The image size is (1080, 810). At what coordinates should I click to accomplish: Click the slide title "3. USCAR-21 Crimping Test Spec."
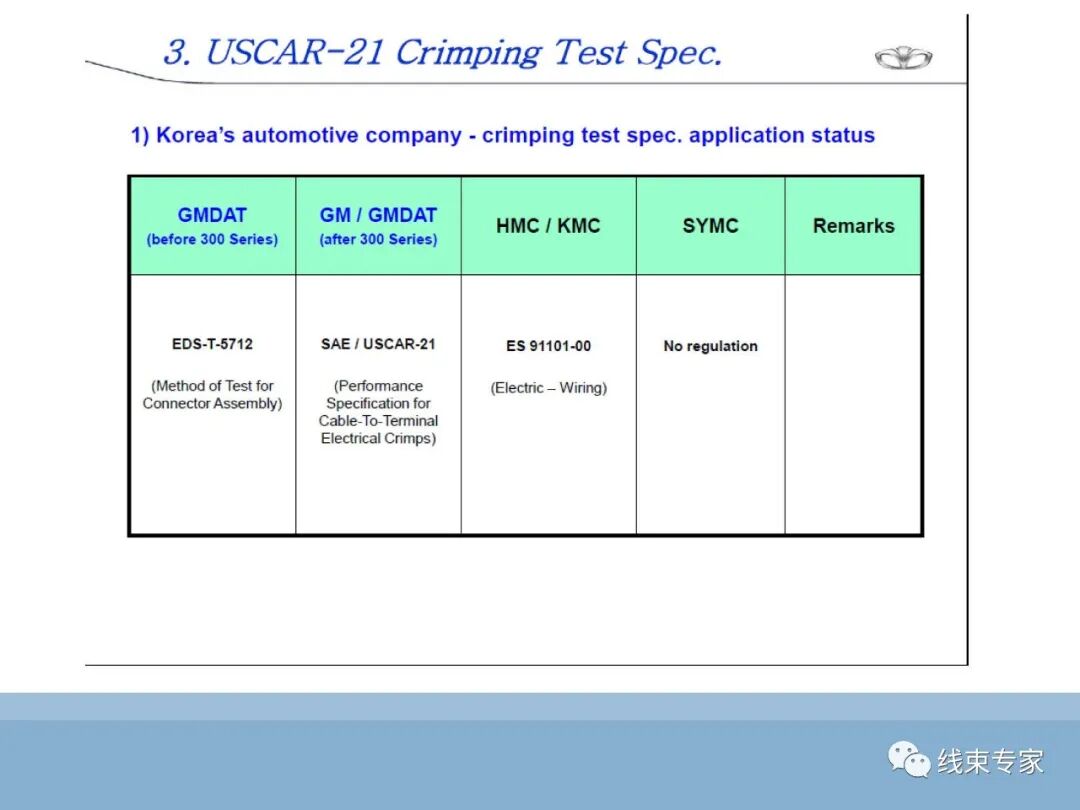click(x=442, y=52)
